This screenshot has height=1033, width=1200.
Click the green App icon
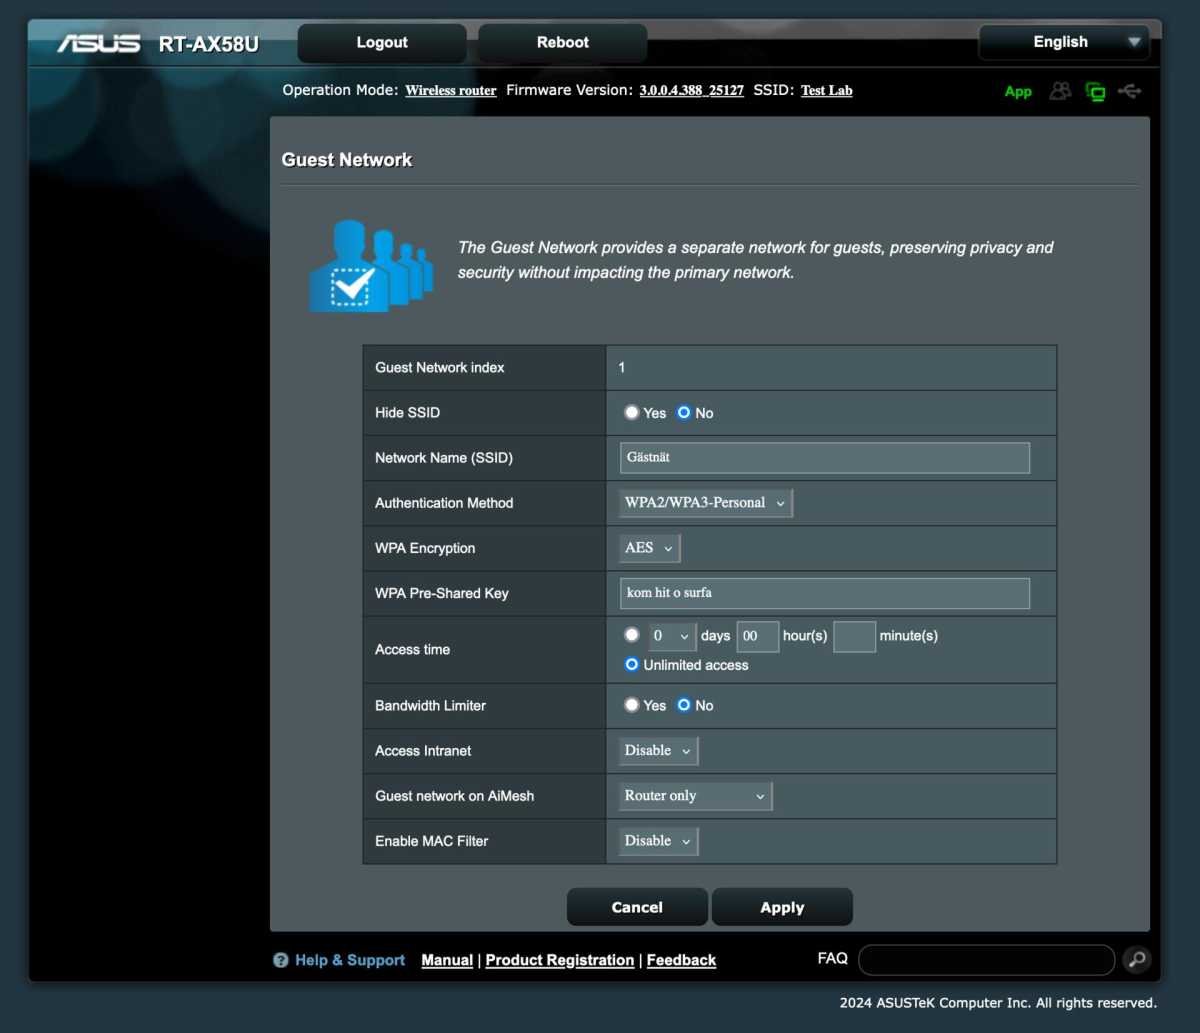point(1018,92)
